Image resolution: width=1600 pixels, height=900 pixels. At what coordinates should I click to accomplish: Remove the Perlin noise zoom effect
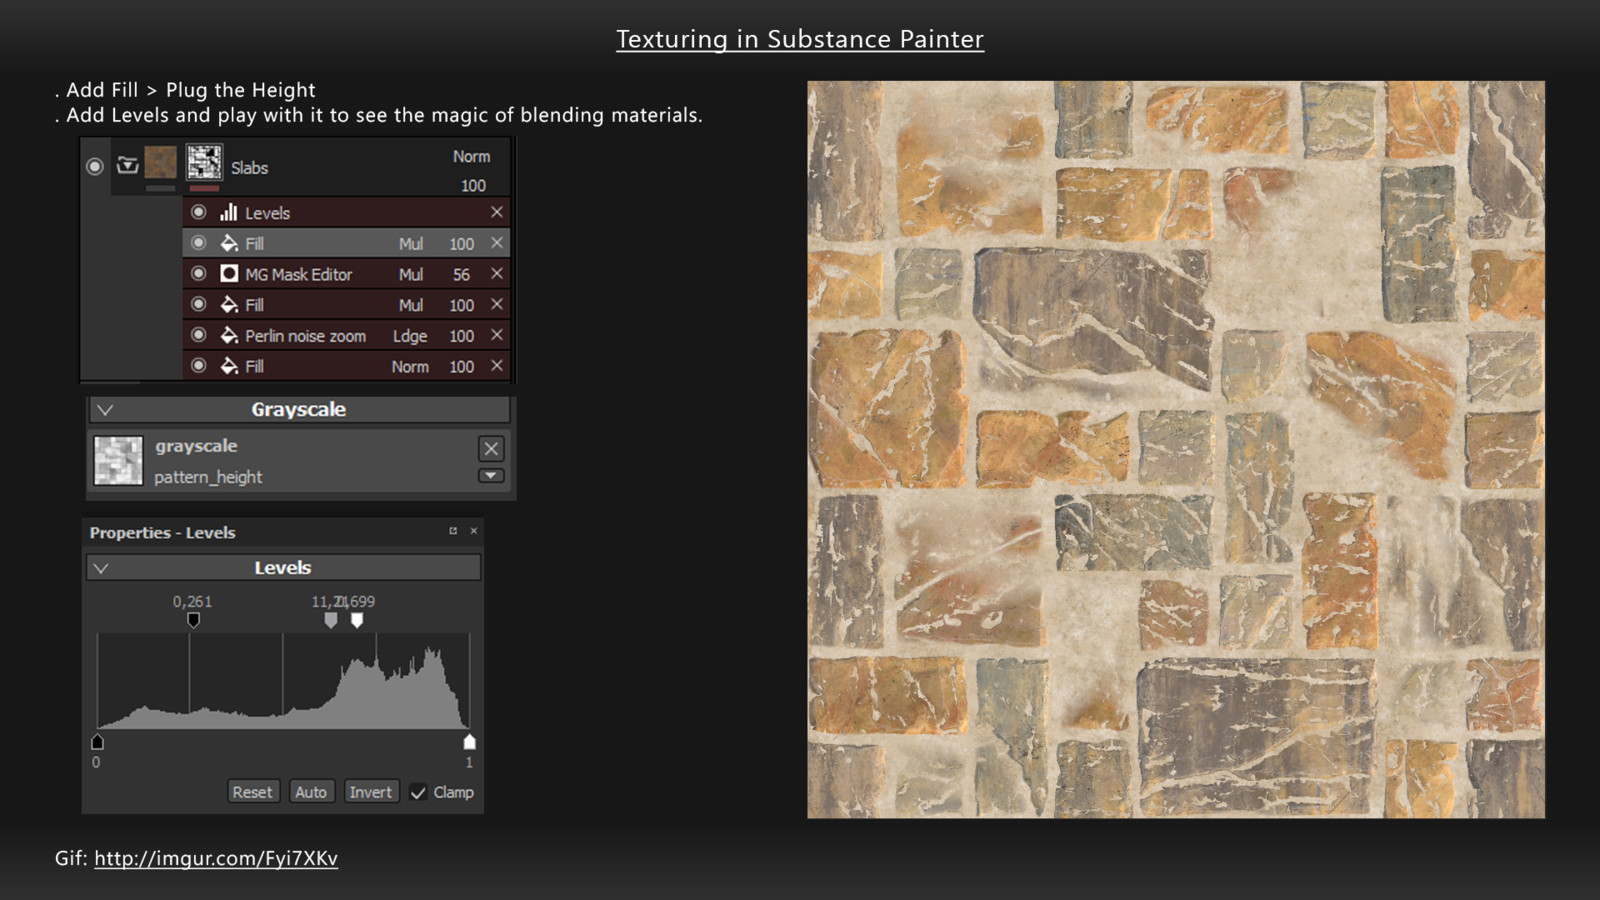point(496,335)
